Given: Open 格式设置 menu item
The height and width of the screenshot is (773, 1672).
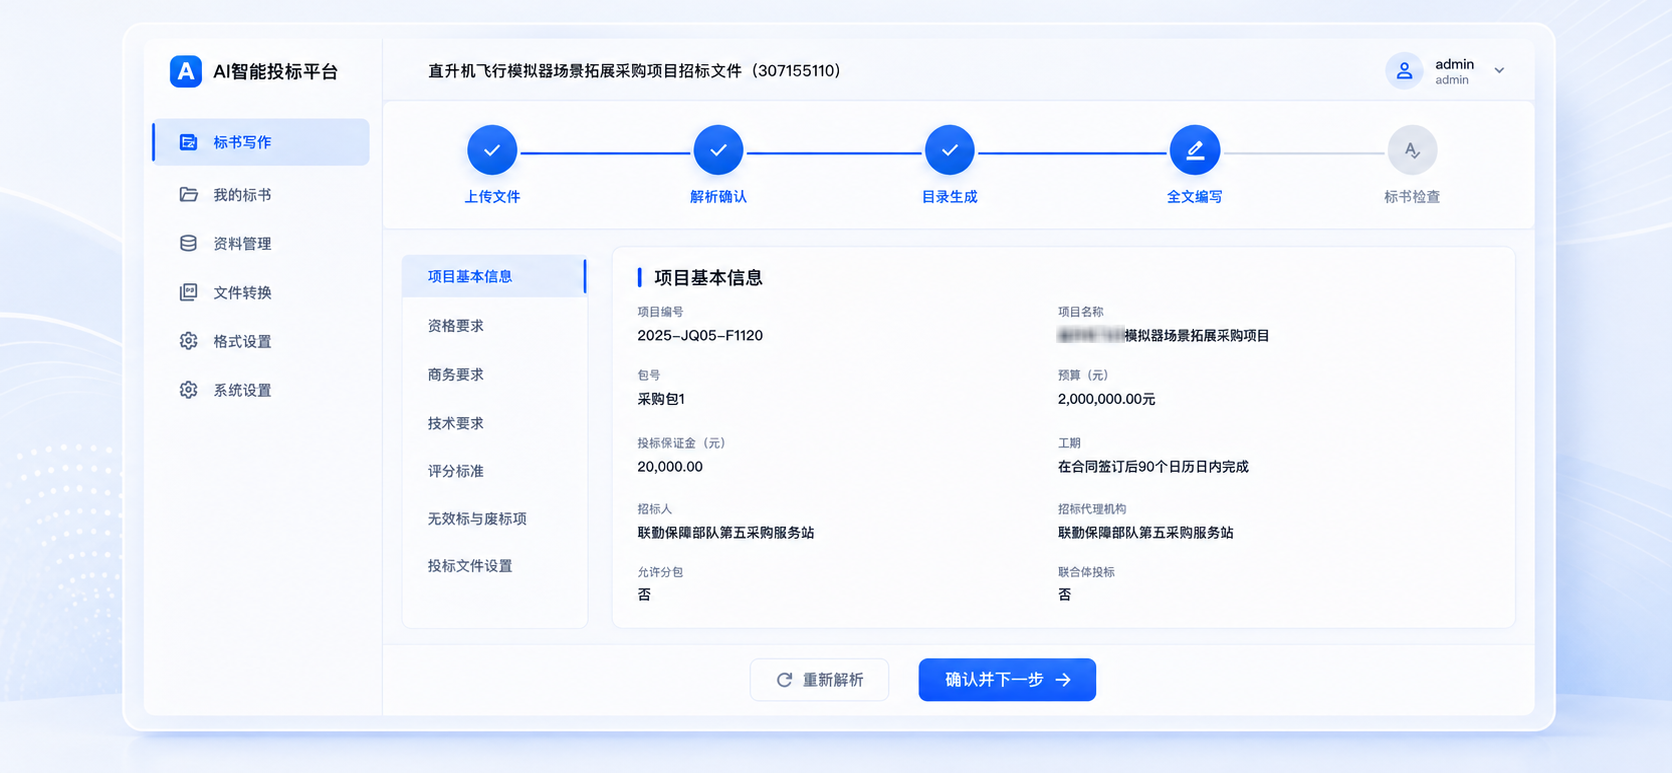Looking at the screenshot, I should point(261,341).
